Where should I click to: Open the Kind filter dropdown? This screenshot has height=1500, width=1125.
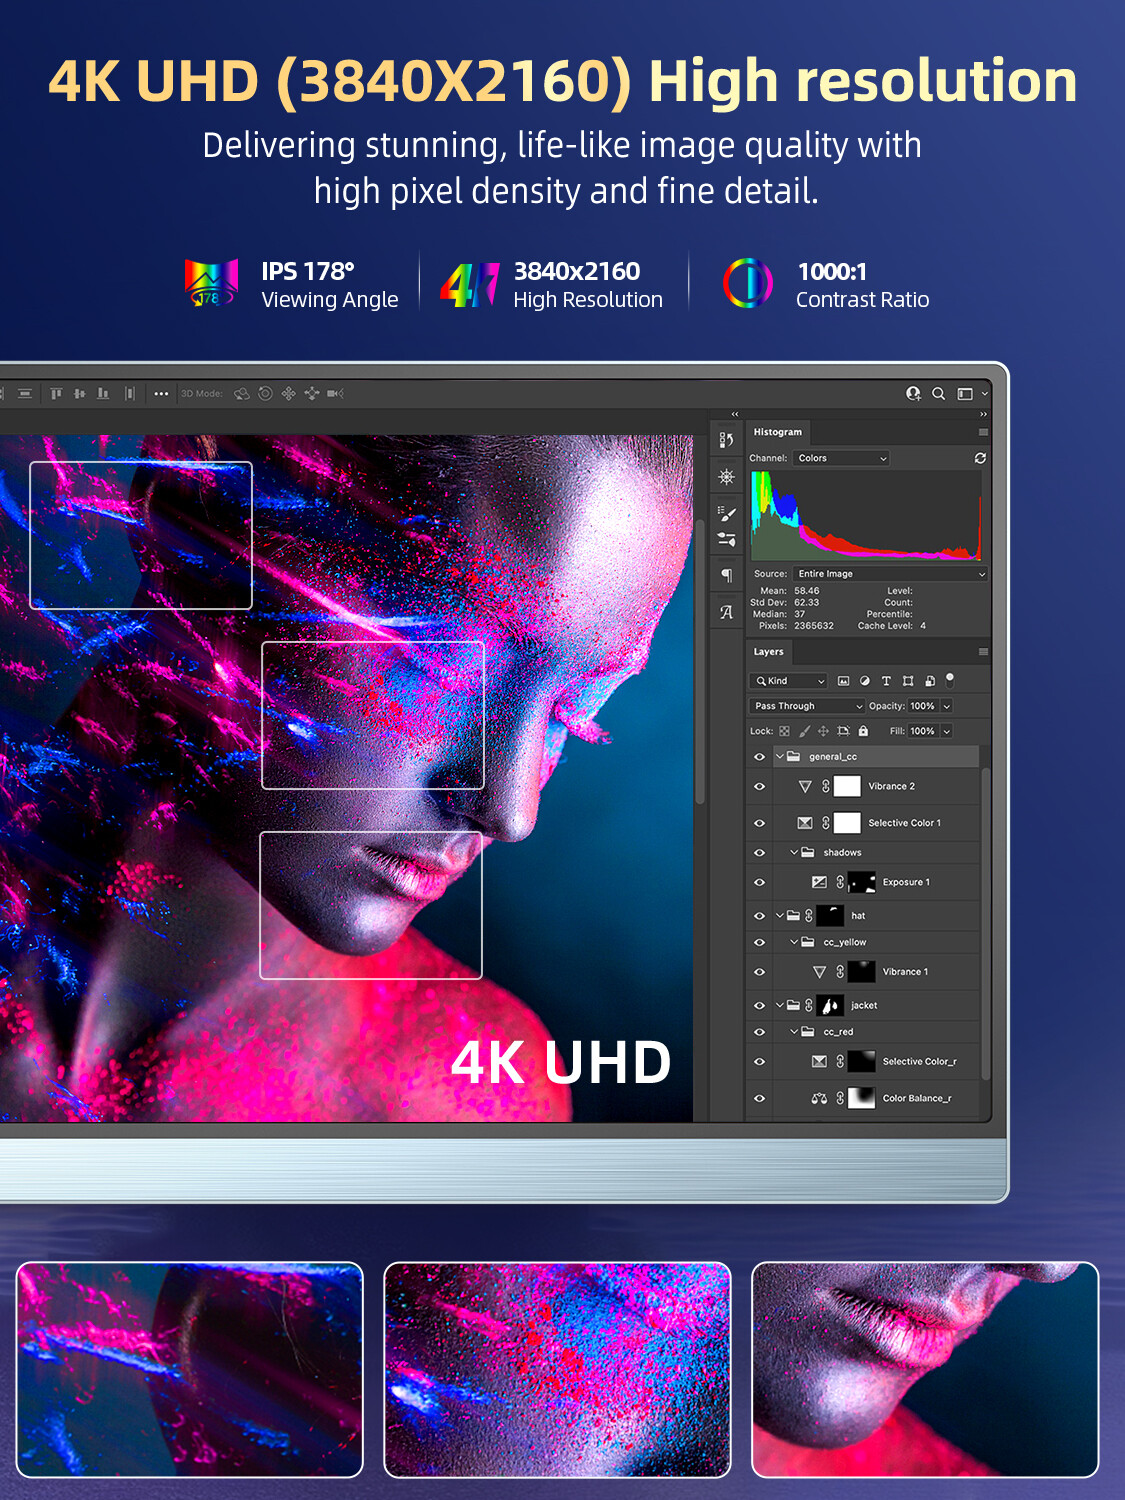point(788,681)
